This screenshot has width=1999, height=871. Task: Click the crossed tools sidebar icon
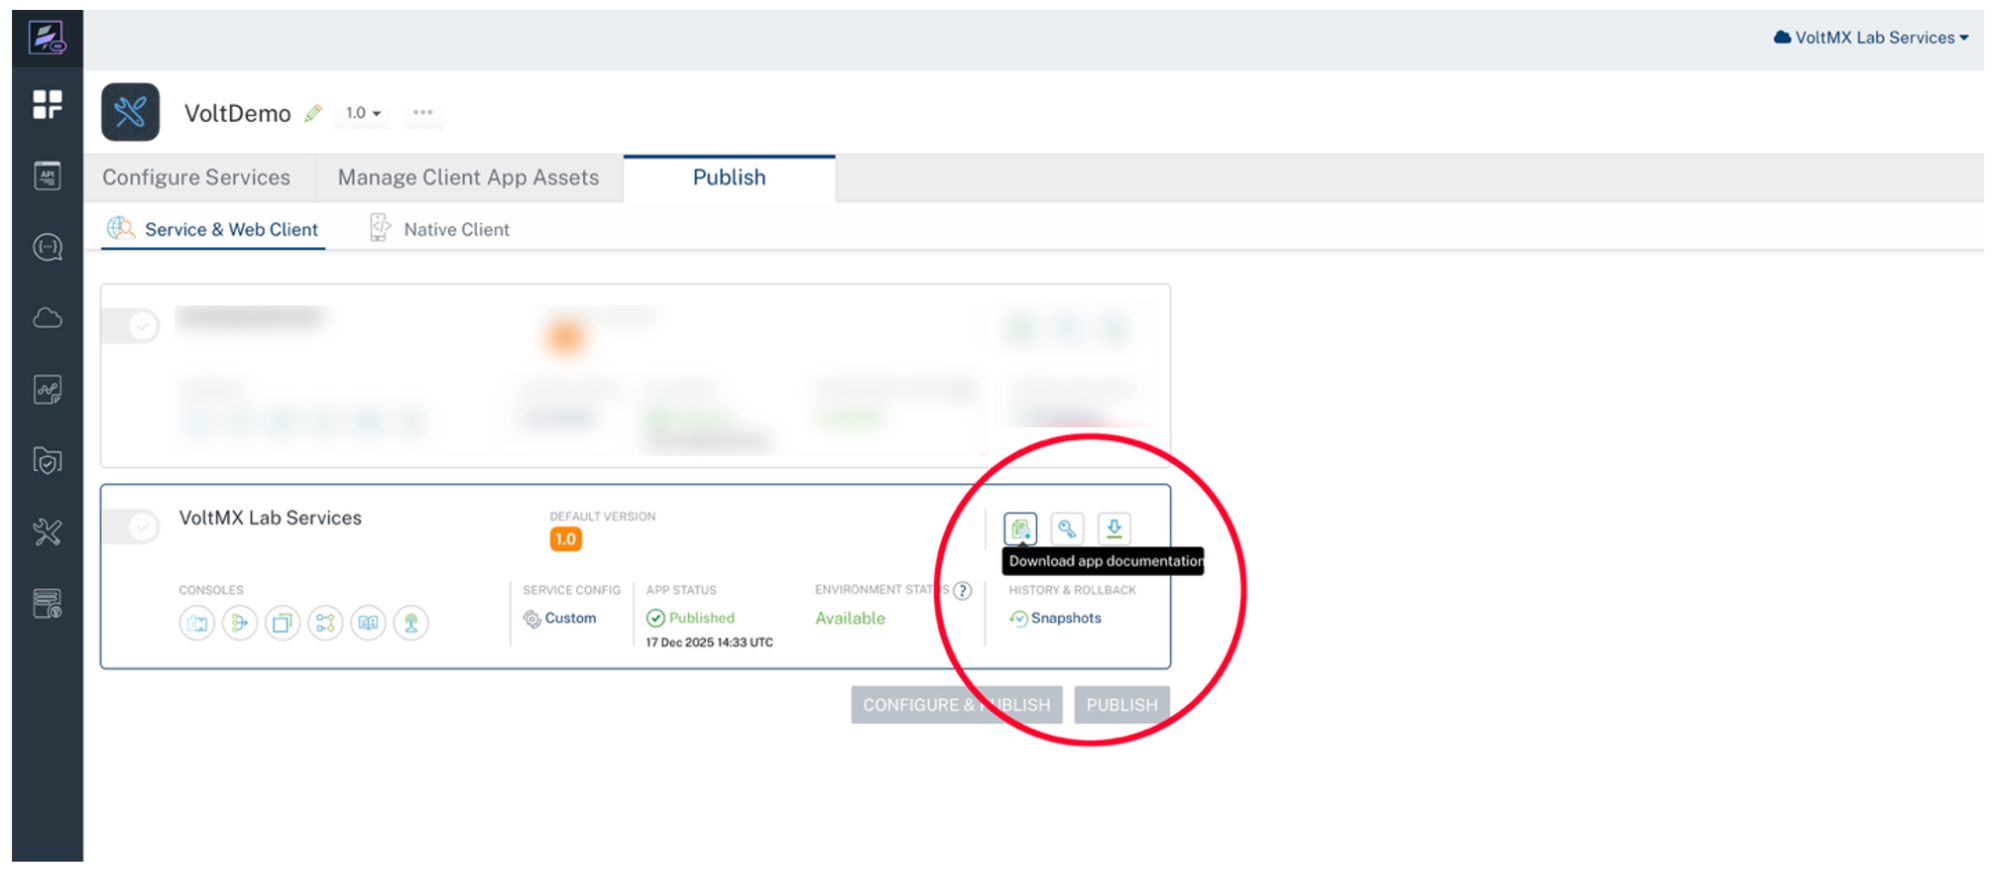[x=47, y=531]
